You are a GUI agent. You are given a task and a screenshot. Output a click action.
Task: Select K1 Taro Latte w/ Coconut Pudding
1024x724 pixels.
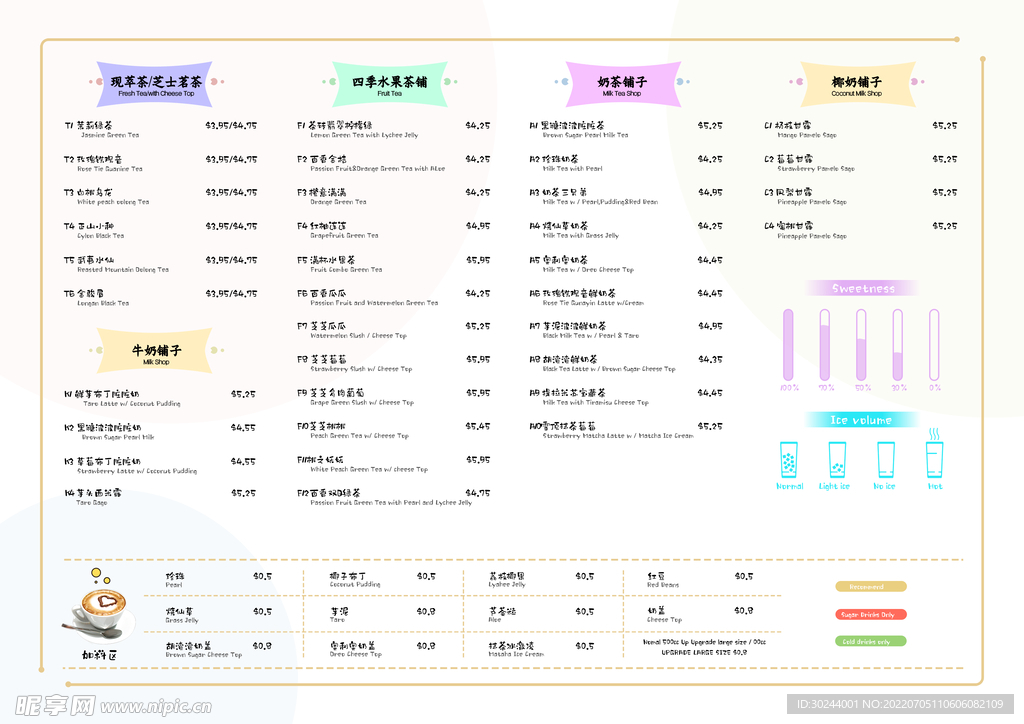coord(160,398)
